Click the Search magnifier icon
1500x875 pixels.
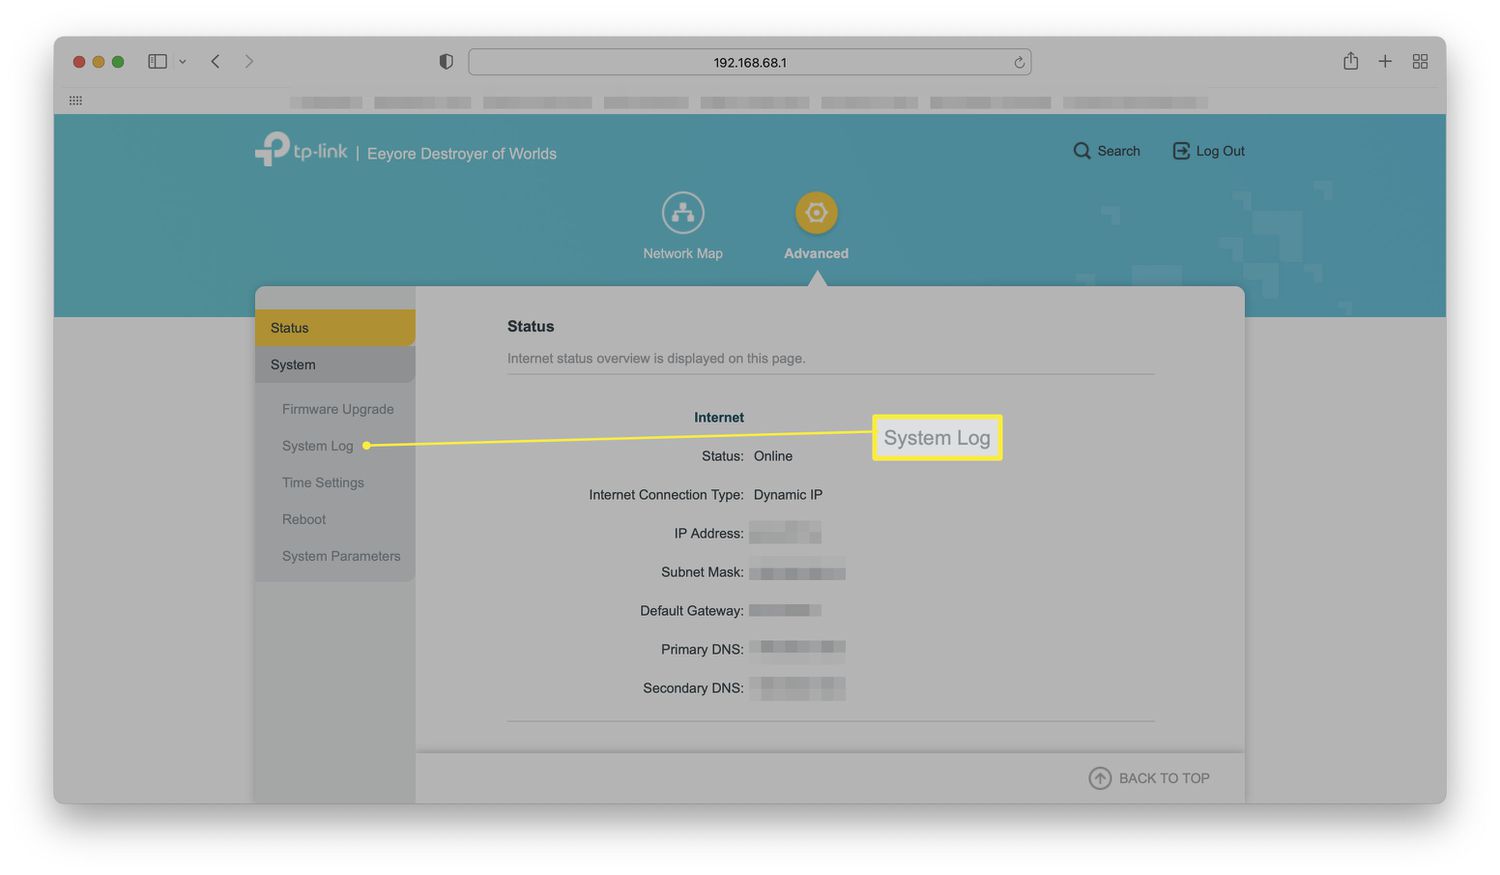[x=1082, y=151]
